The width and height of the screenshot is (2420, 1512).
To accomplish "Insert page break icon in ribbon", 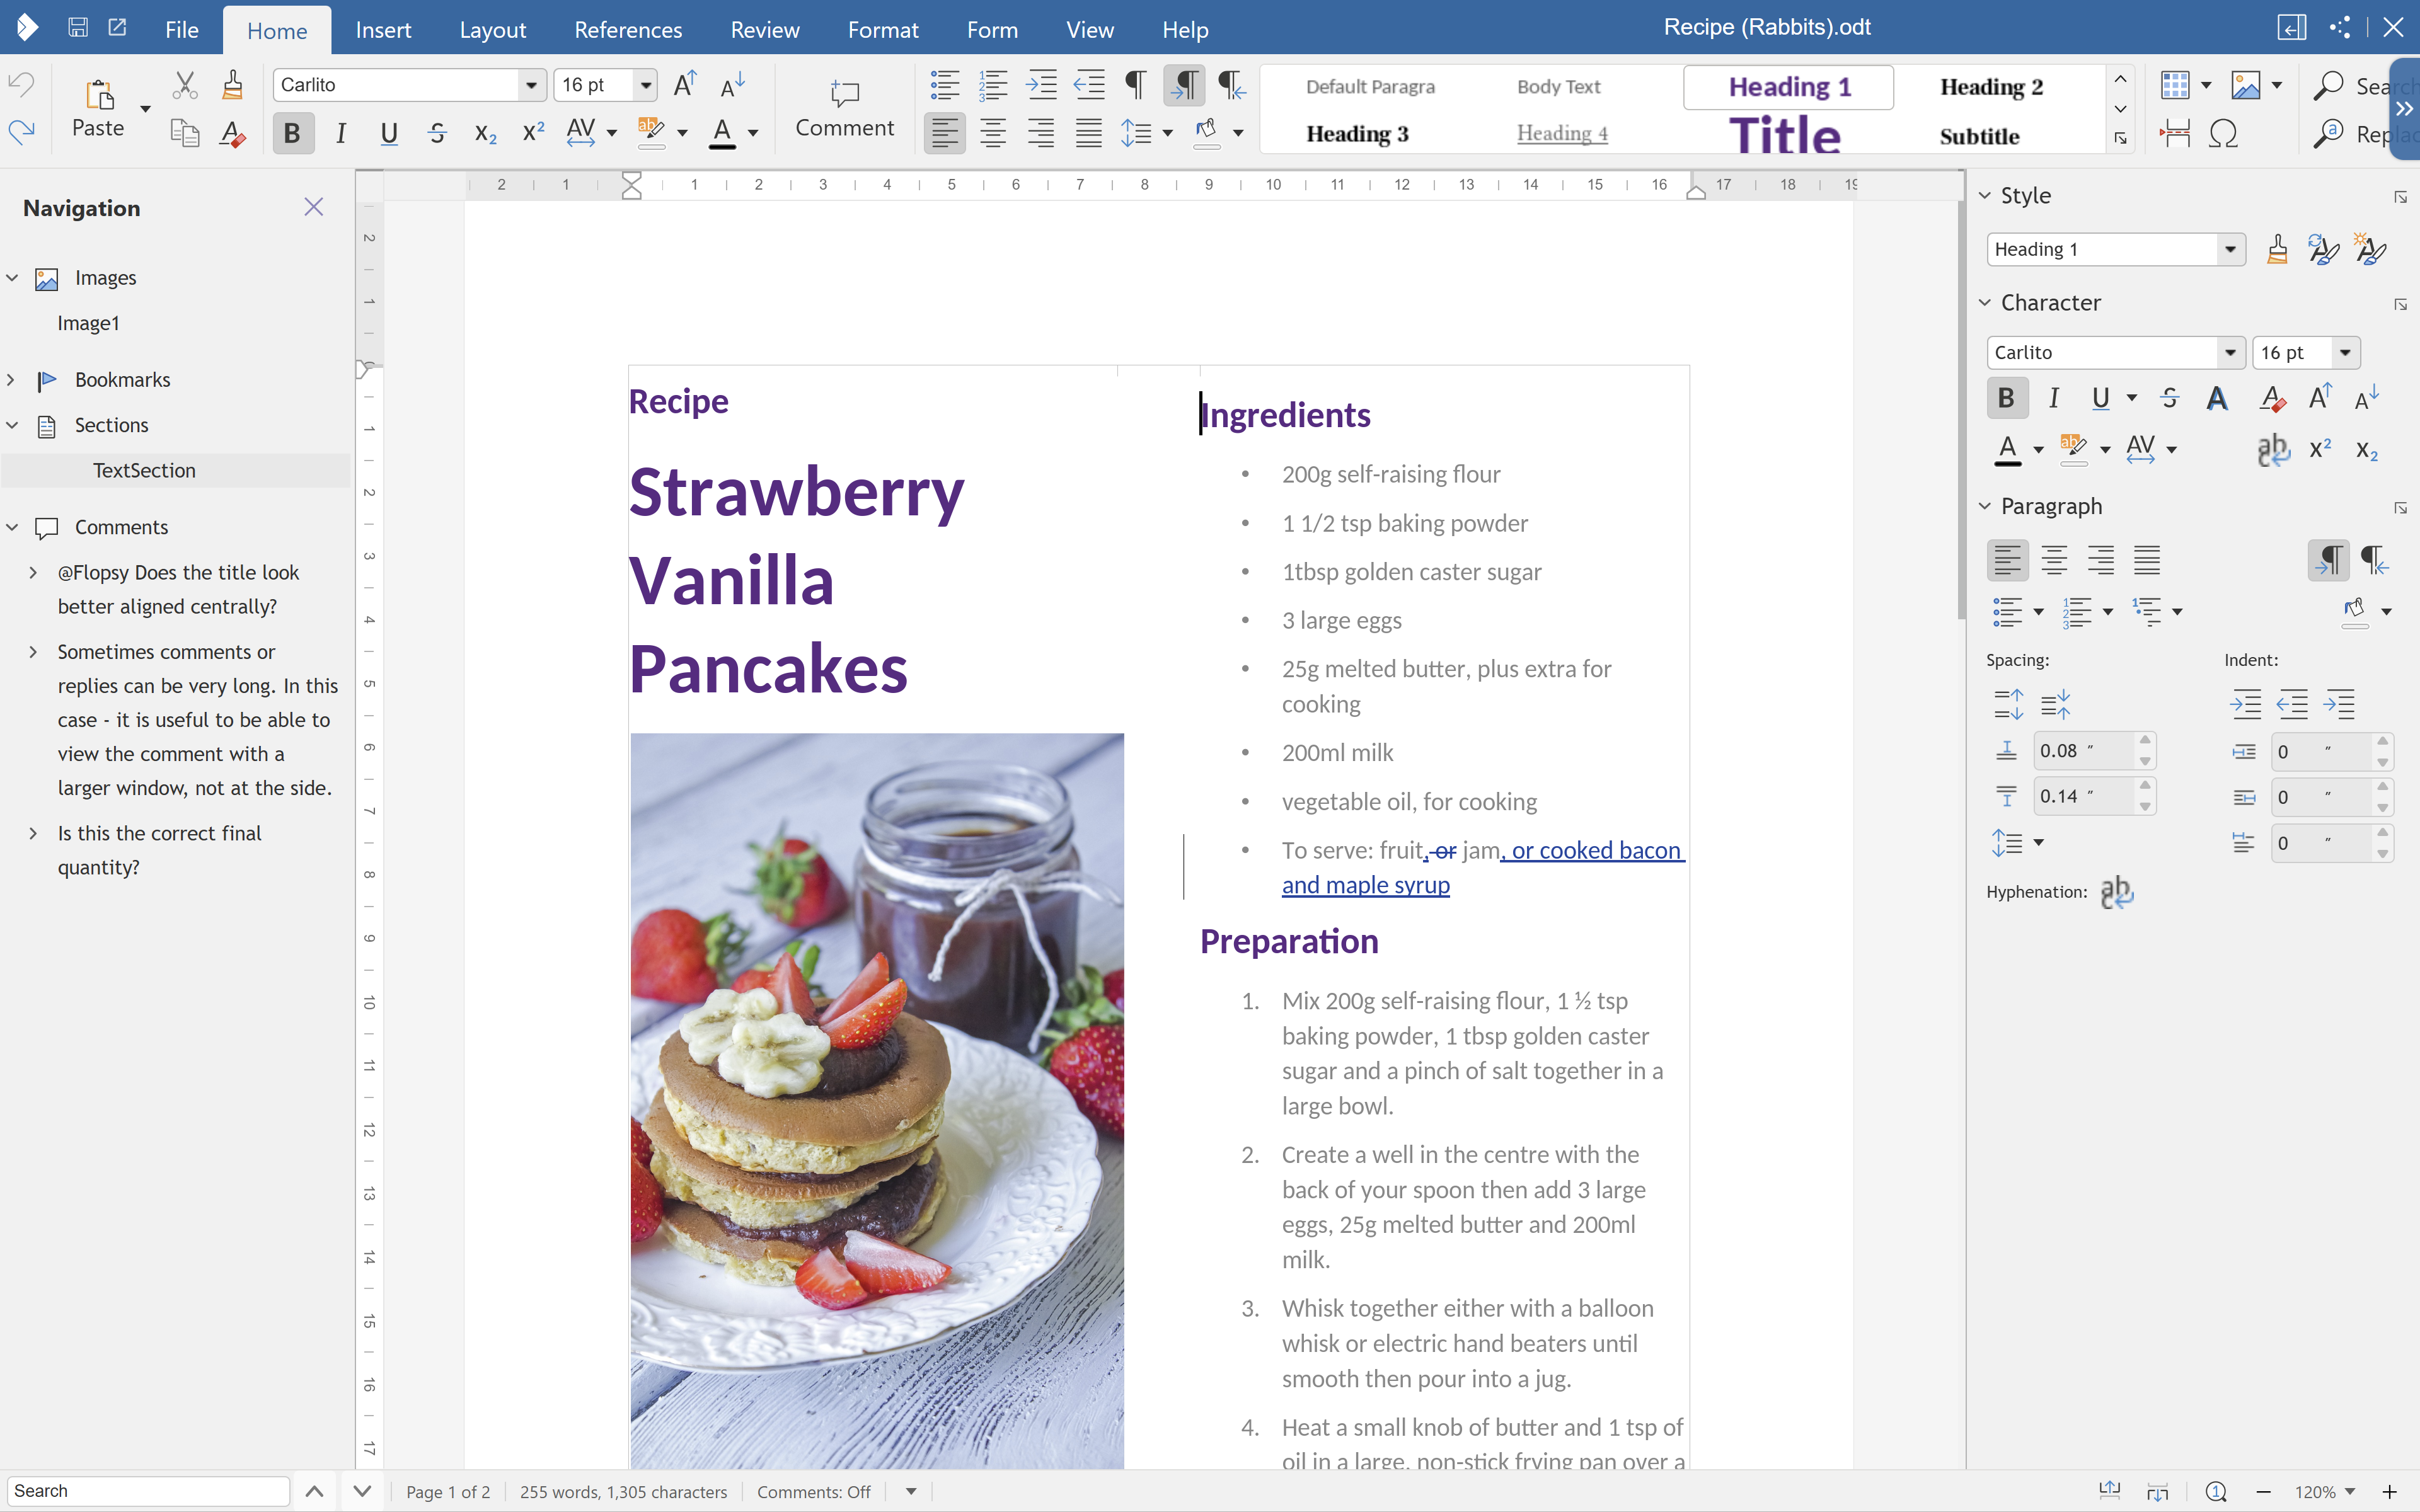I will point(2175,133).
